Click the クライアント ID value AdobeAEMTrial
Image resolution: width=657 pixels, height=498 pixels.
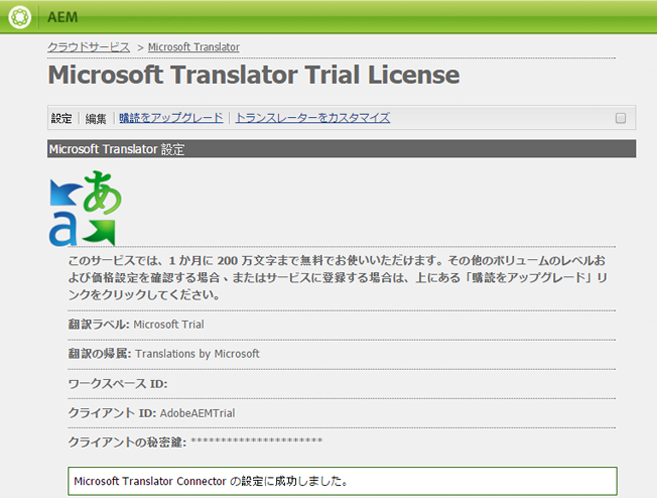tap(197, 413)
